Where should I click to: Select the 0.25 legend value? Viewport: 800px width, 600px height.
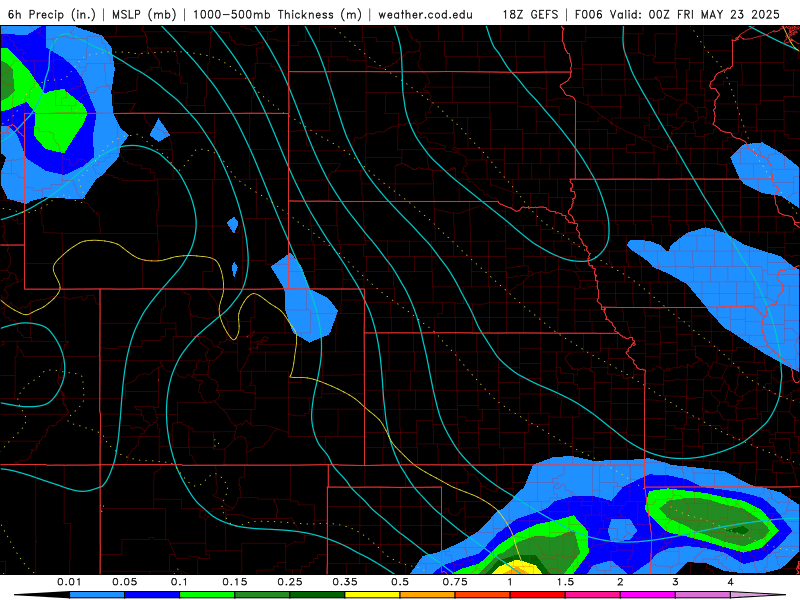pos(290,582)
